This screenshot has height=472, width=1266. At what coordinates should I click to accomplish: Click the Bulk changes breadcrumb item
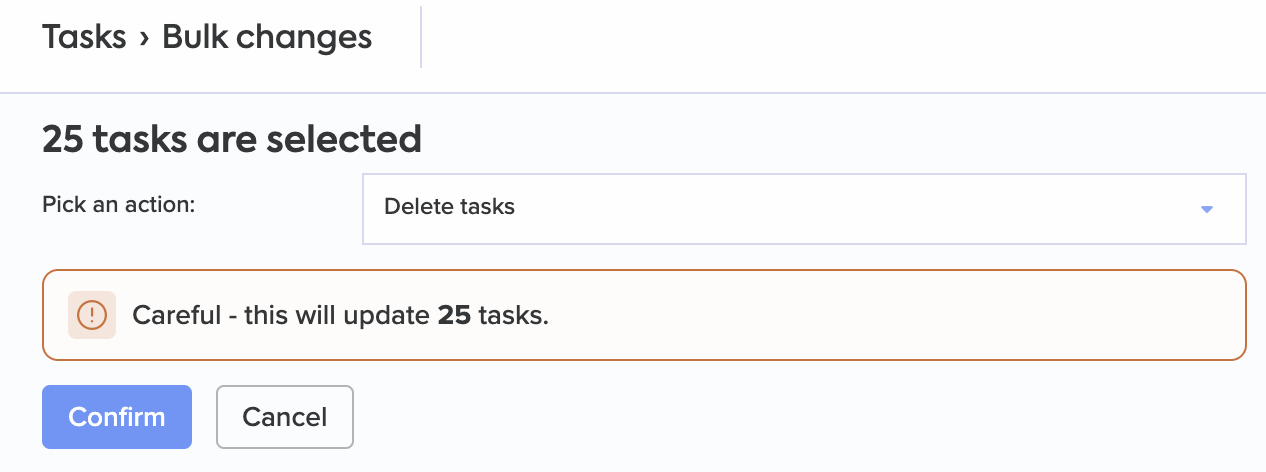tap(267, 37)
